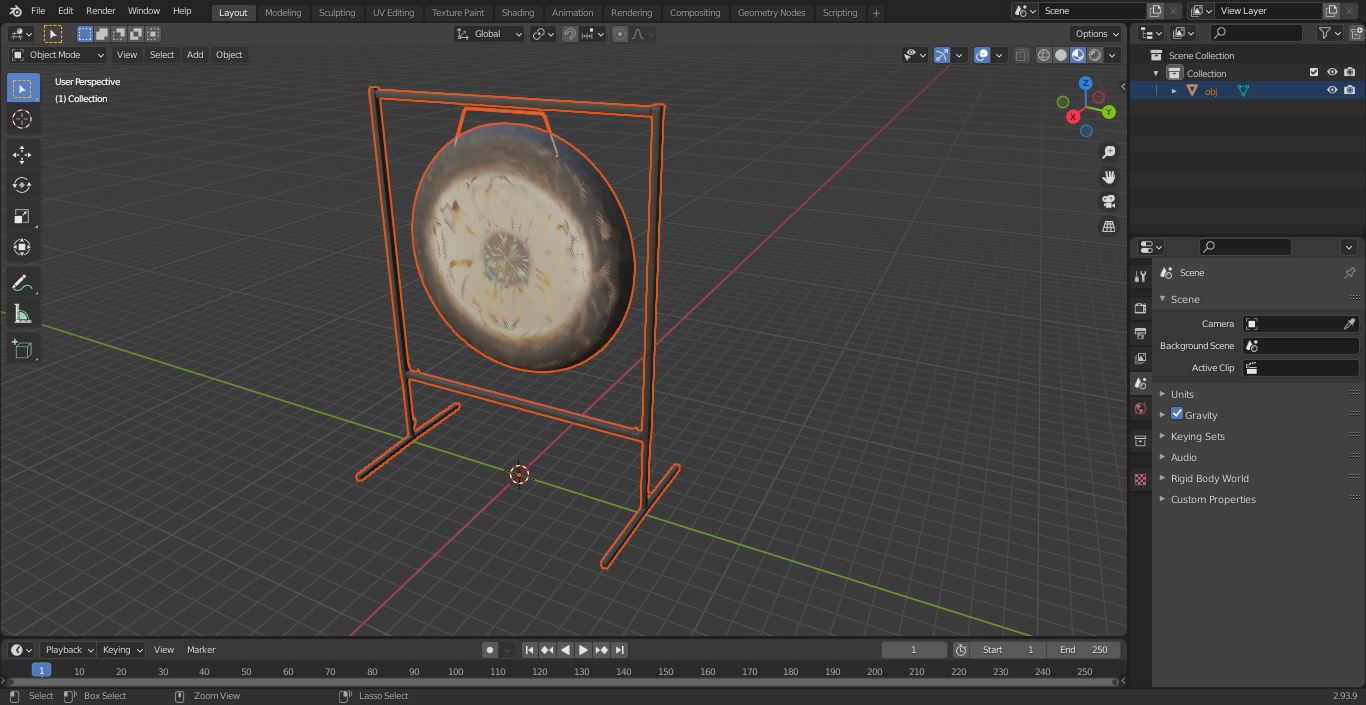1366x705 pixels.
Task: Click the Z axis on navigation gizmo
Action: coord(1085,84)
